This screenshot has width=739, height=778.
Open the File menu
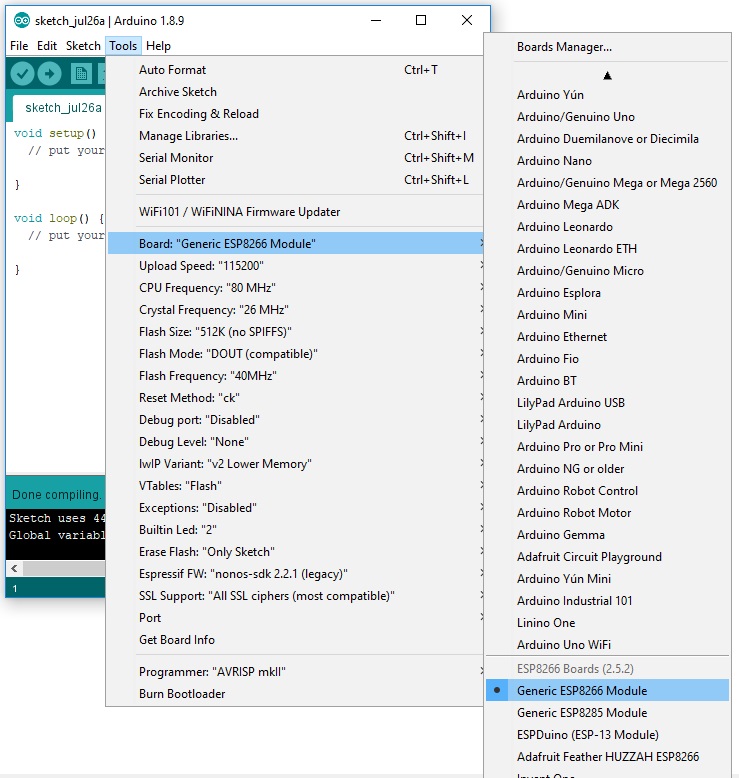(19, 46)
